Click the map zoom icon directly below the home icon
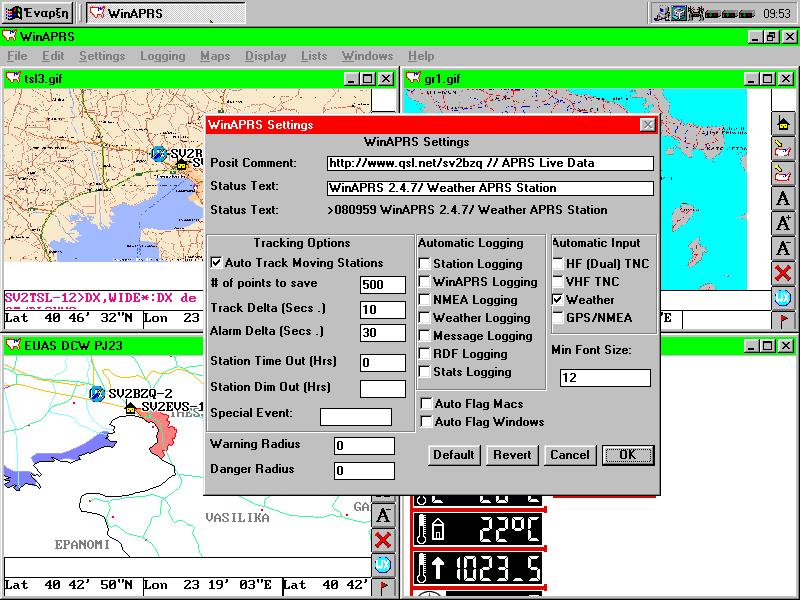The width and height of the screenshot is (800, 600). point(783,149)
